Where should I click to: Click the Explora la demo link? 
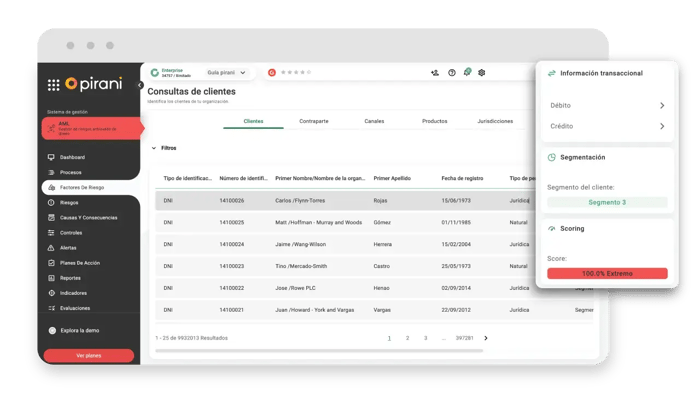click(80, 330)
